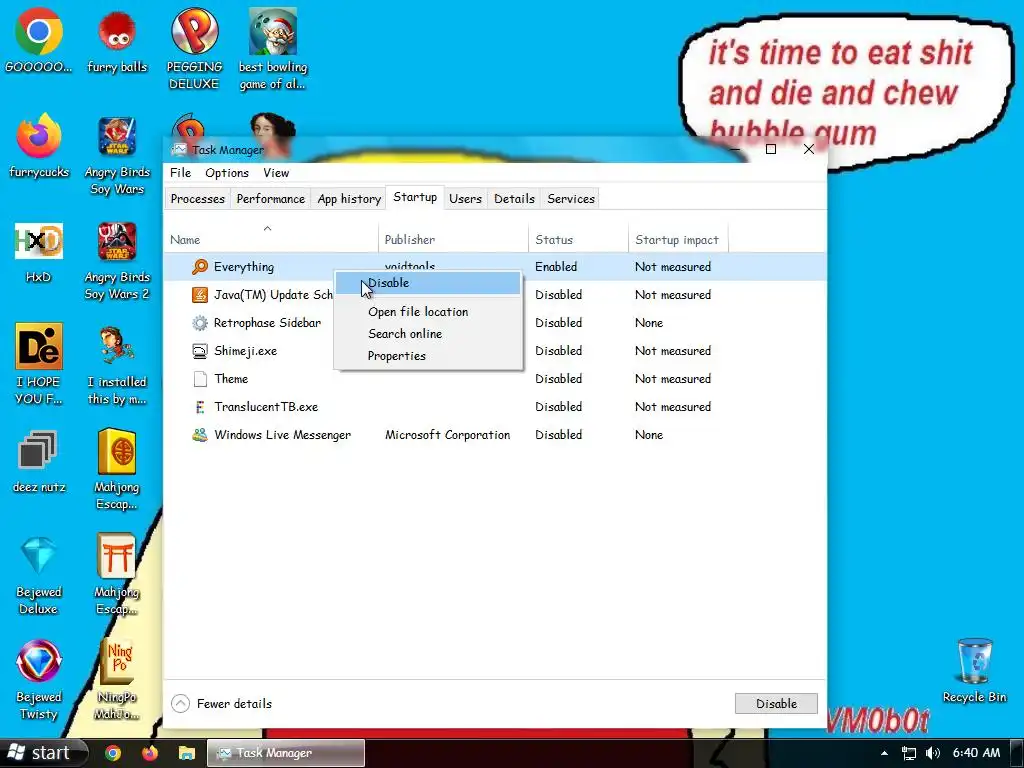Show hidden tray icons arrow
The image size is (1024, 768).
[884, 754]
